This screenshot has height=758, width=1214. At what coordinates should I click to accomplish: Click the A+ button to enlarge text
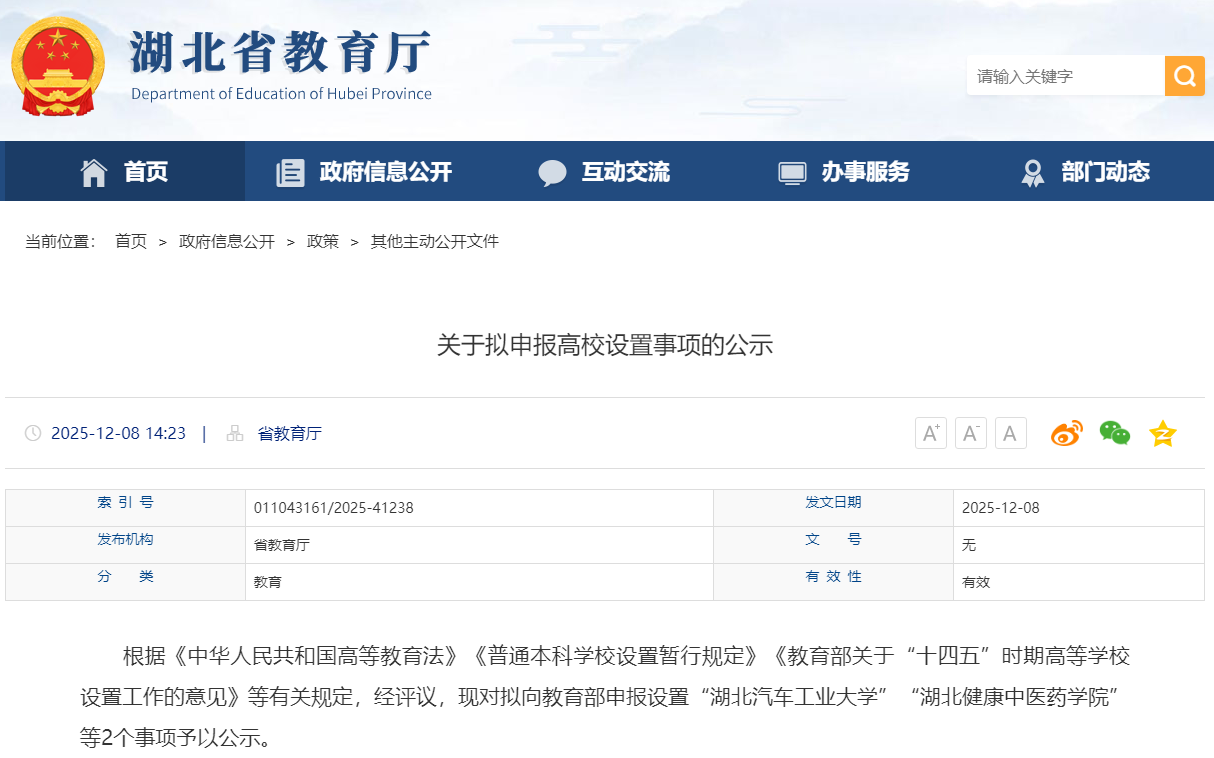coord(930,433)
